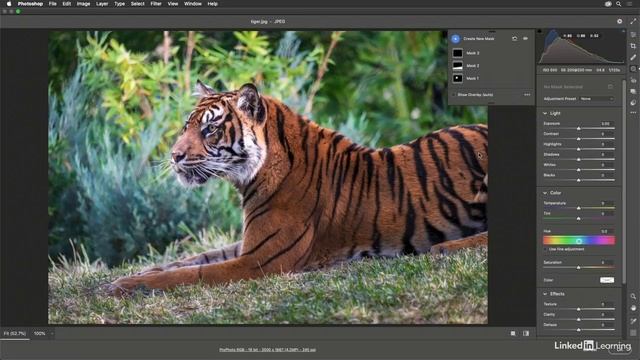The image size is (640, 360).
Task: Click the Saturation slider handle
Action: click(x=579, y=267)
